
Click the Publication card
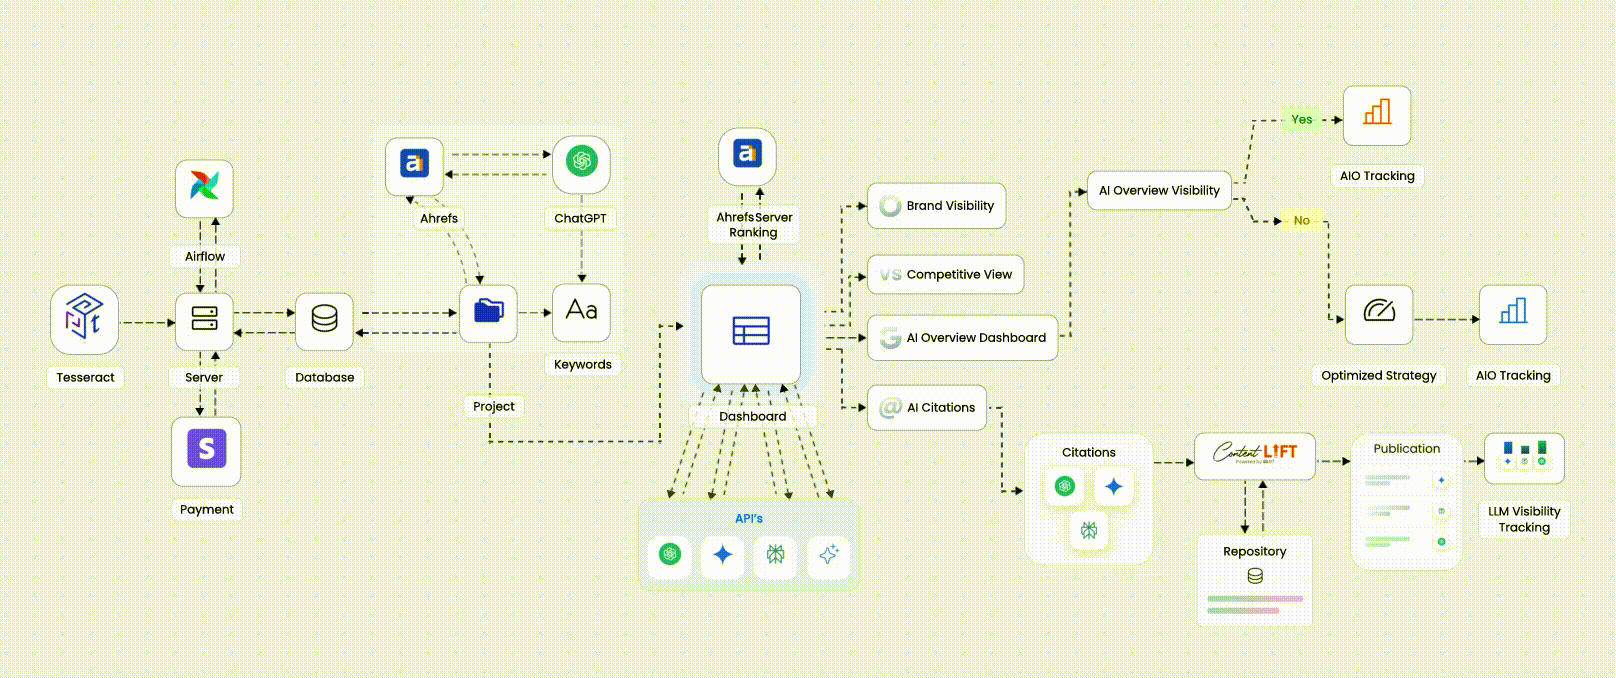1407,502
